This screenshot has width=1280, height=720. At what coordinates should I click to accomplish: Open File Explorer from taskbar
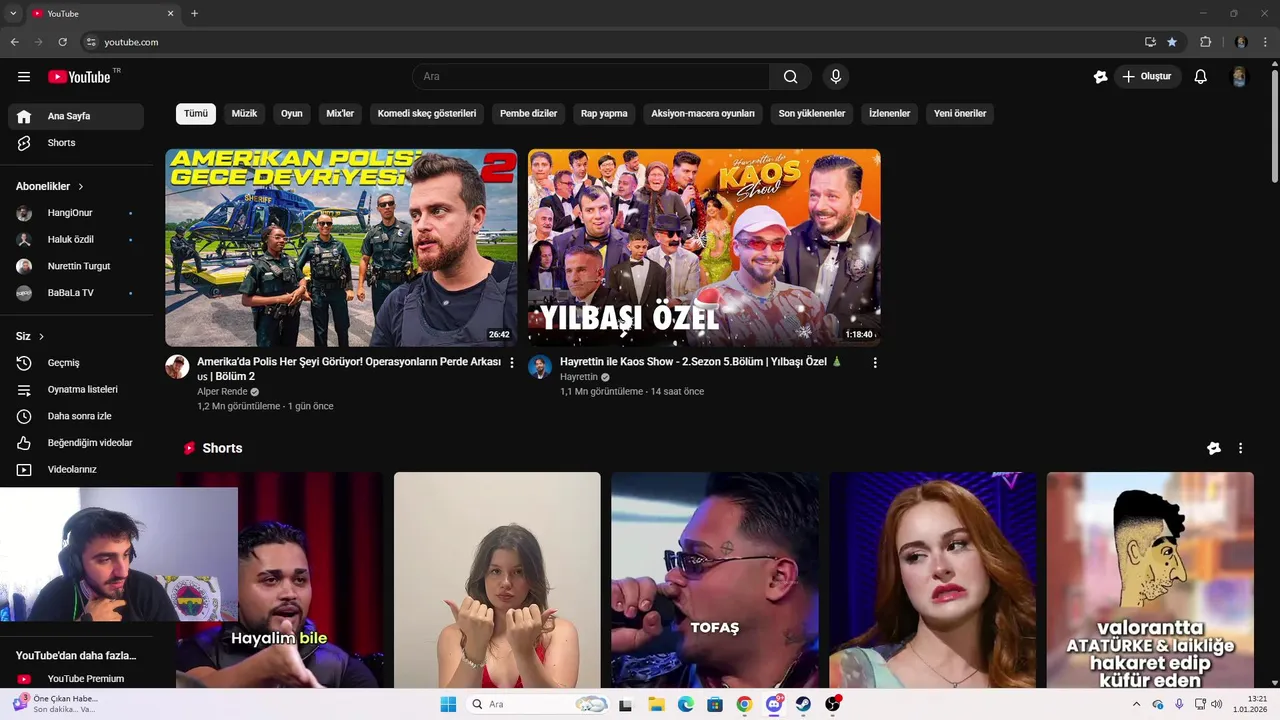[x=656, y=705]
